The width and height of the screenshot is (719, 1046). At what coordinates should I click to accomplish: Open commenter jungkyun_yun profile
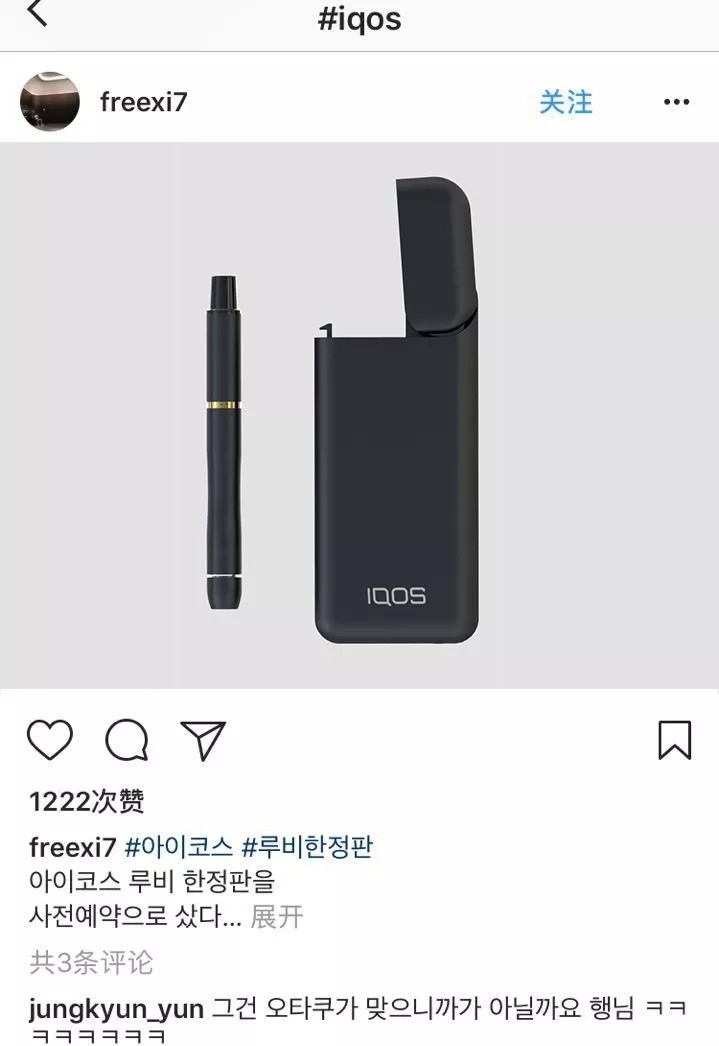[116, 1009]
